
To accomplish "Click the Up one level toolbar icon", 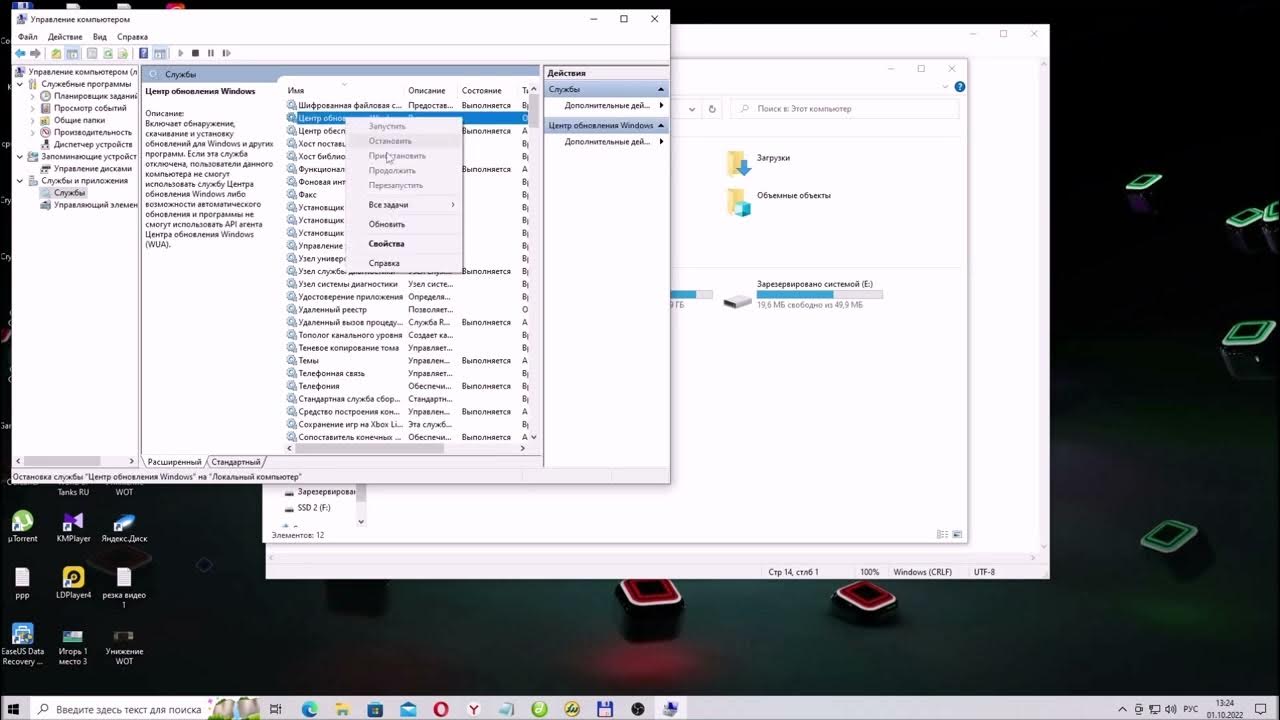I will [56, 53].
